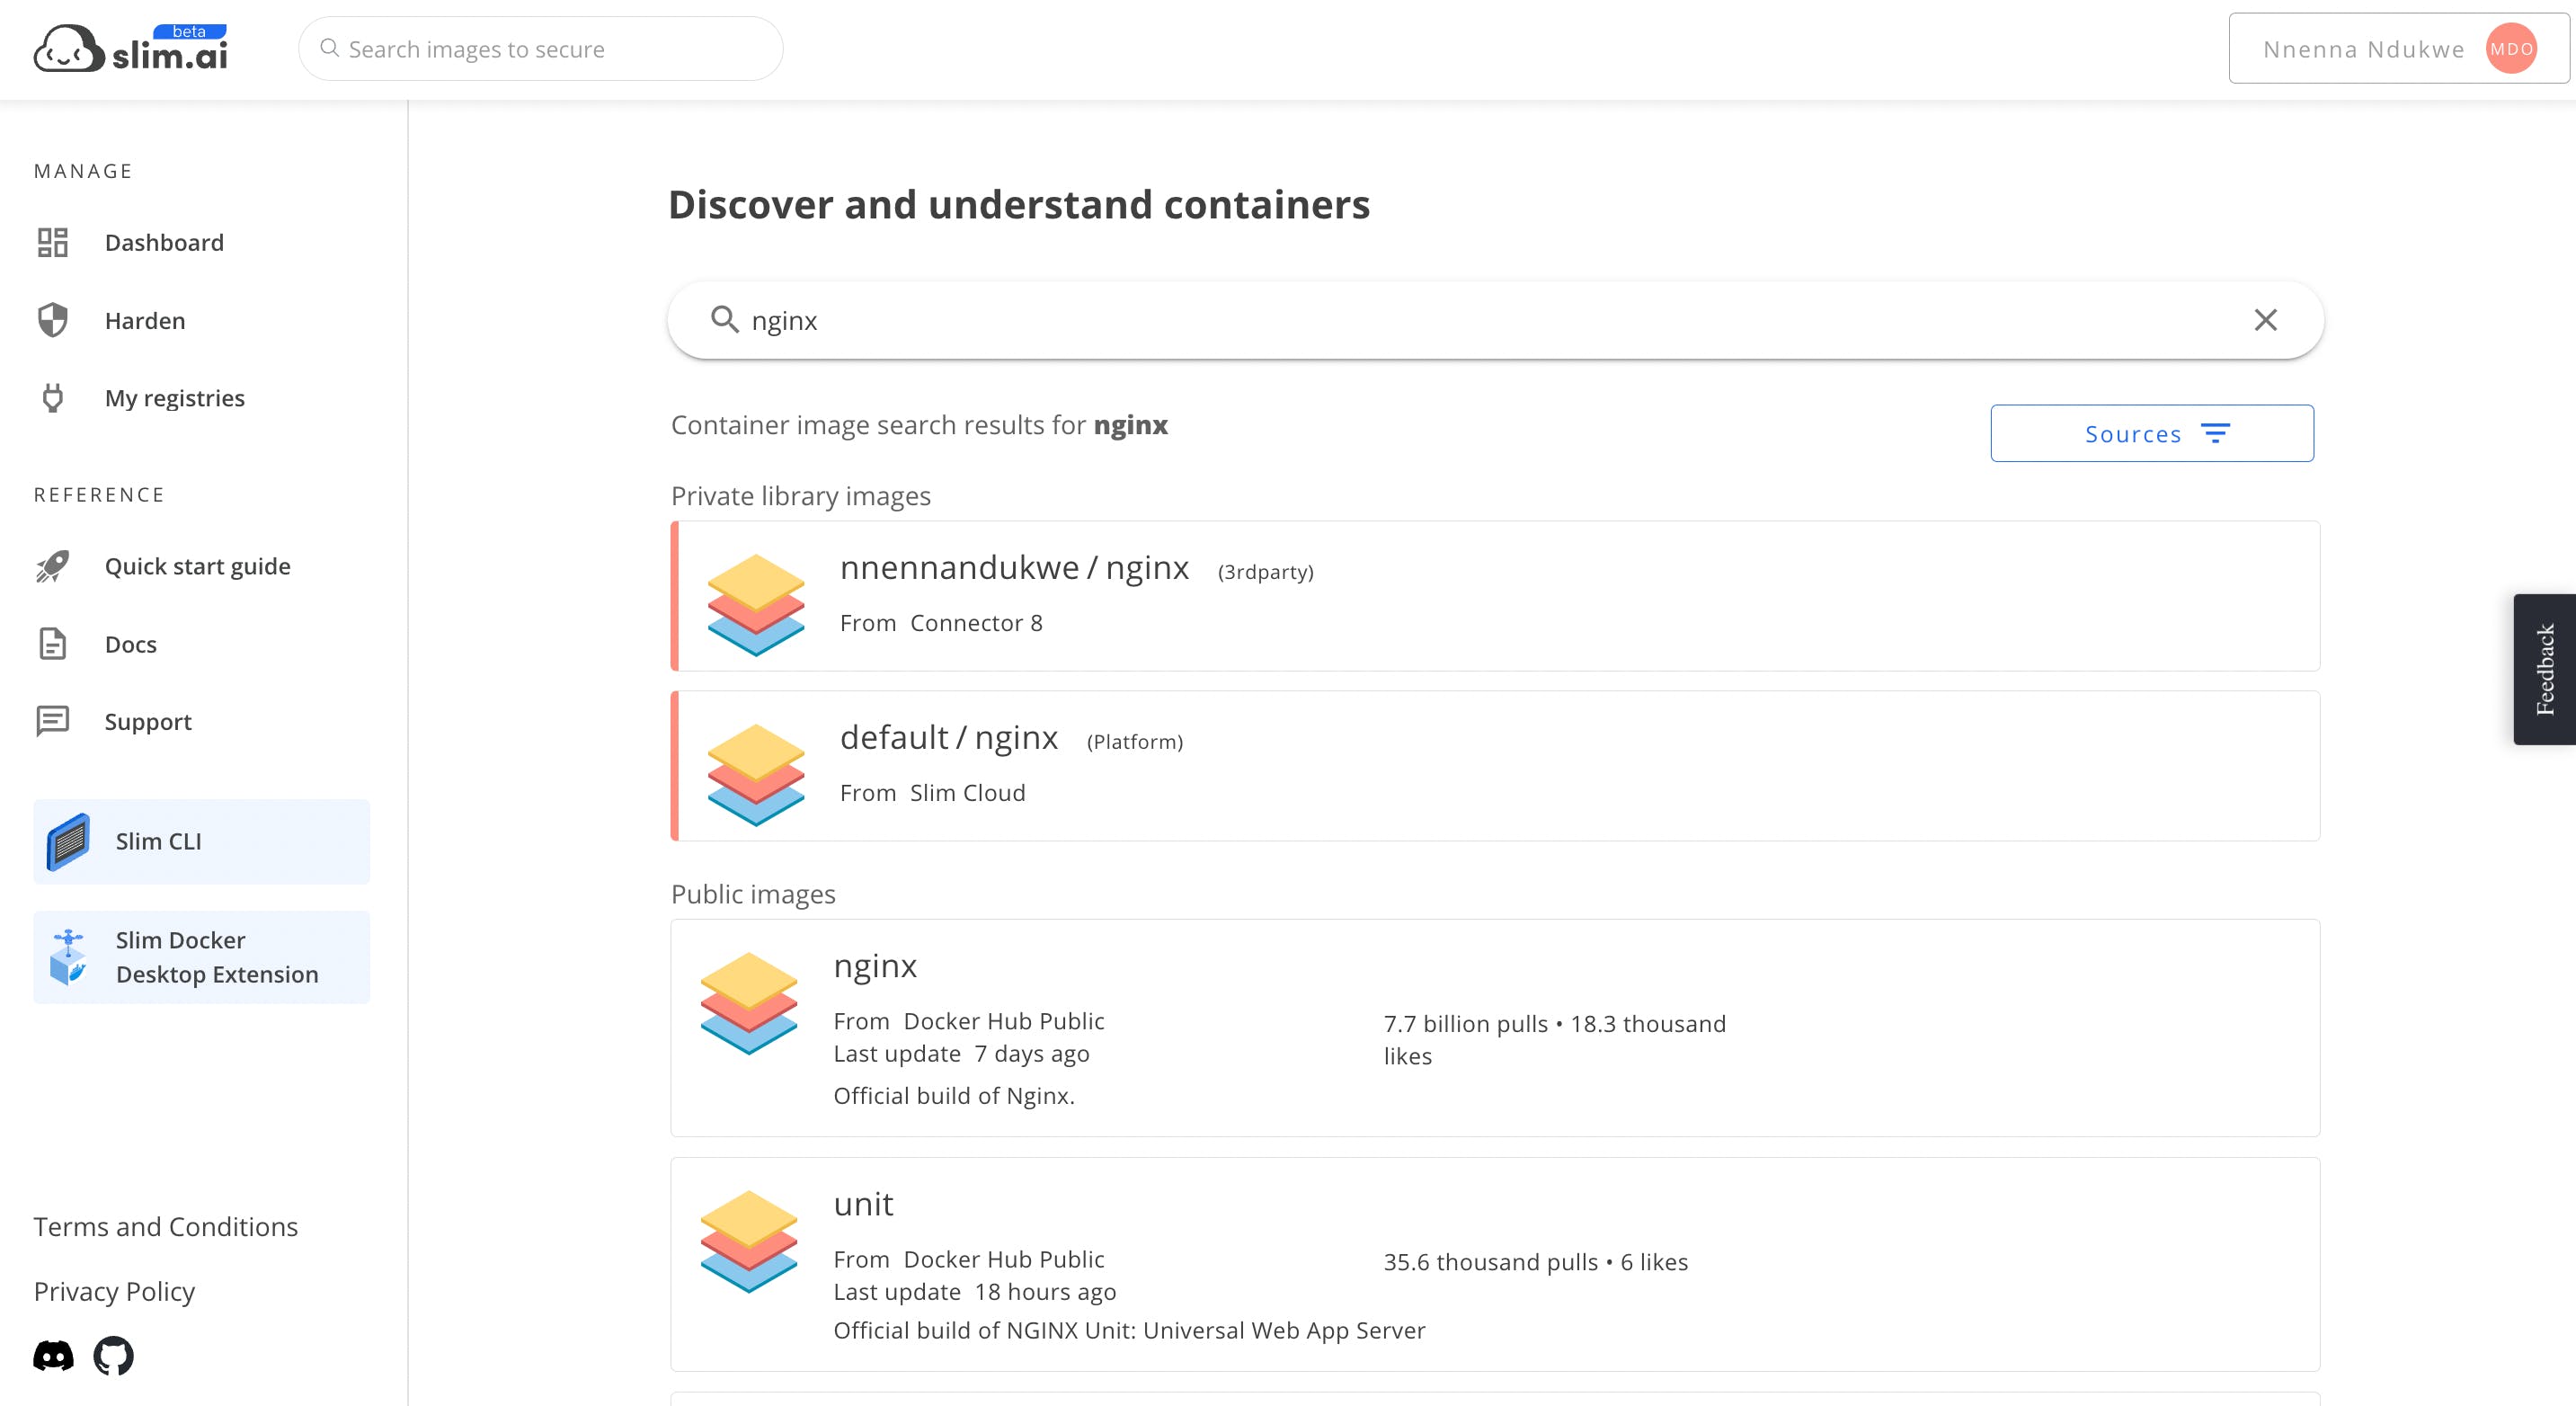The height and width of the screenshot is (1406, 2576).
Task: Open the Sources filter dropdown
Action: [2151, 433]
